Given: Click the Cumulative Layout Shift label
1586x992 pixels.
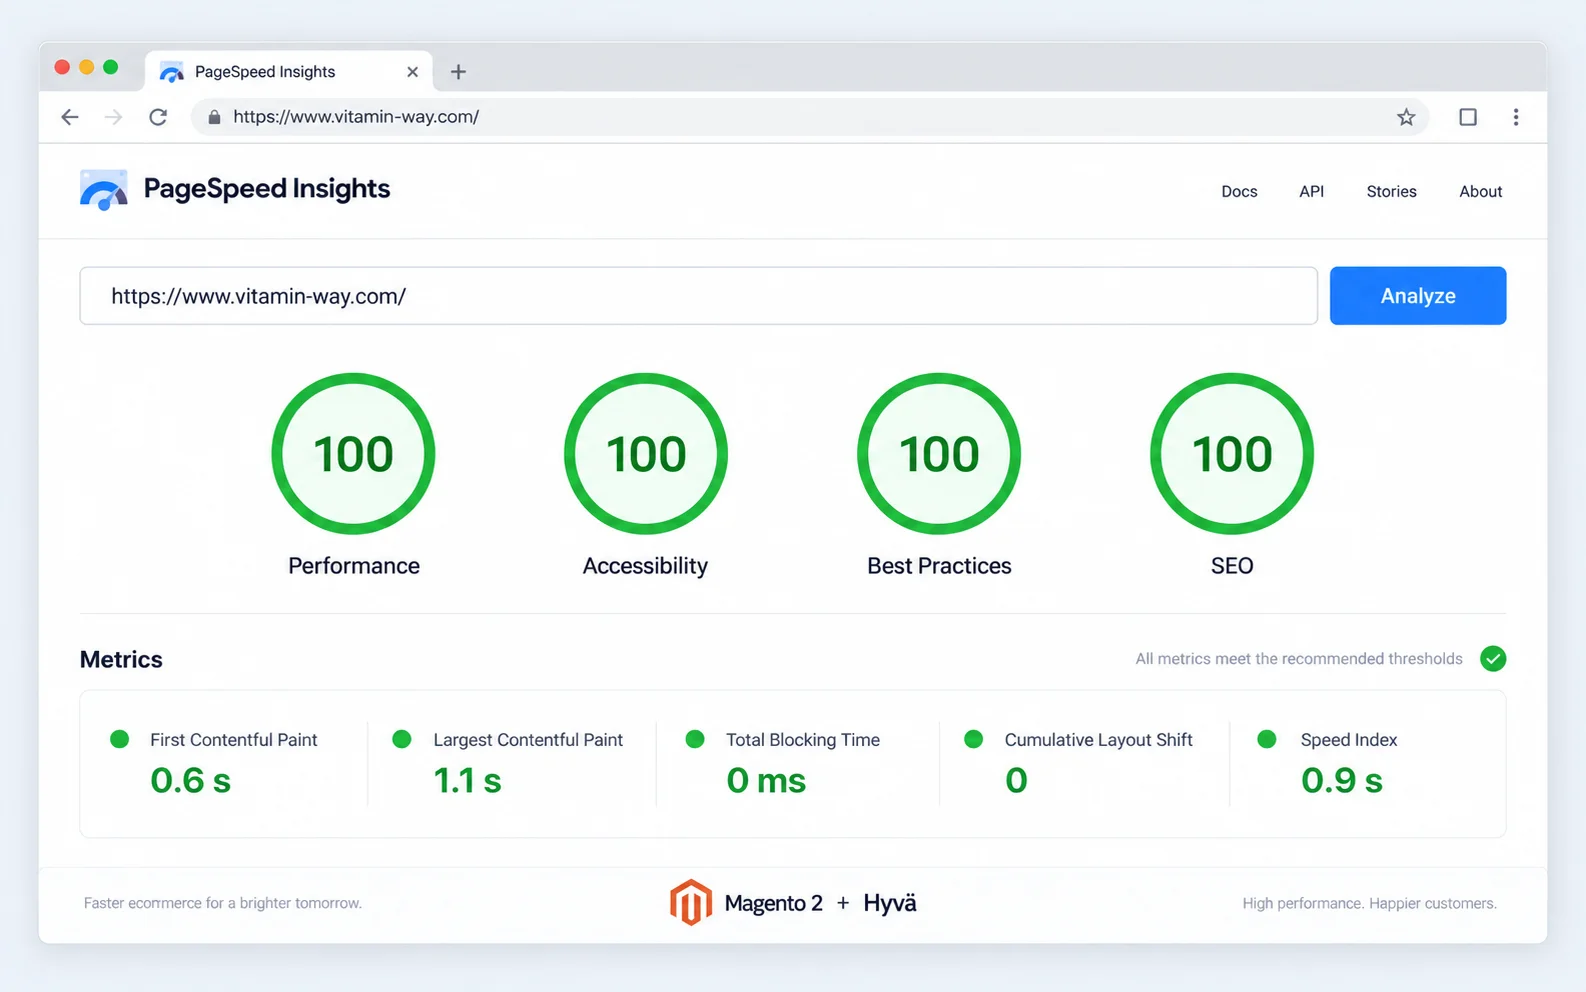Looking at the screenshot, I should coord(1098,740).
